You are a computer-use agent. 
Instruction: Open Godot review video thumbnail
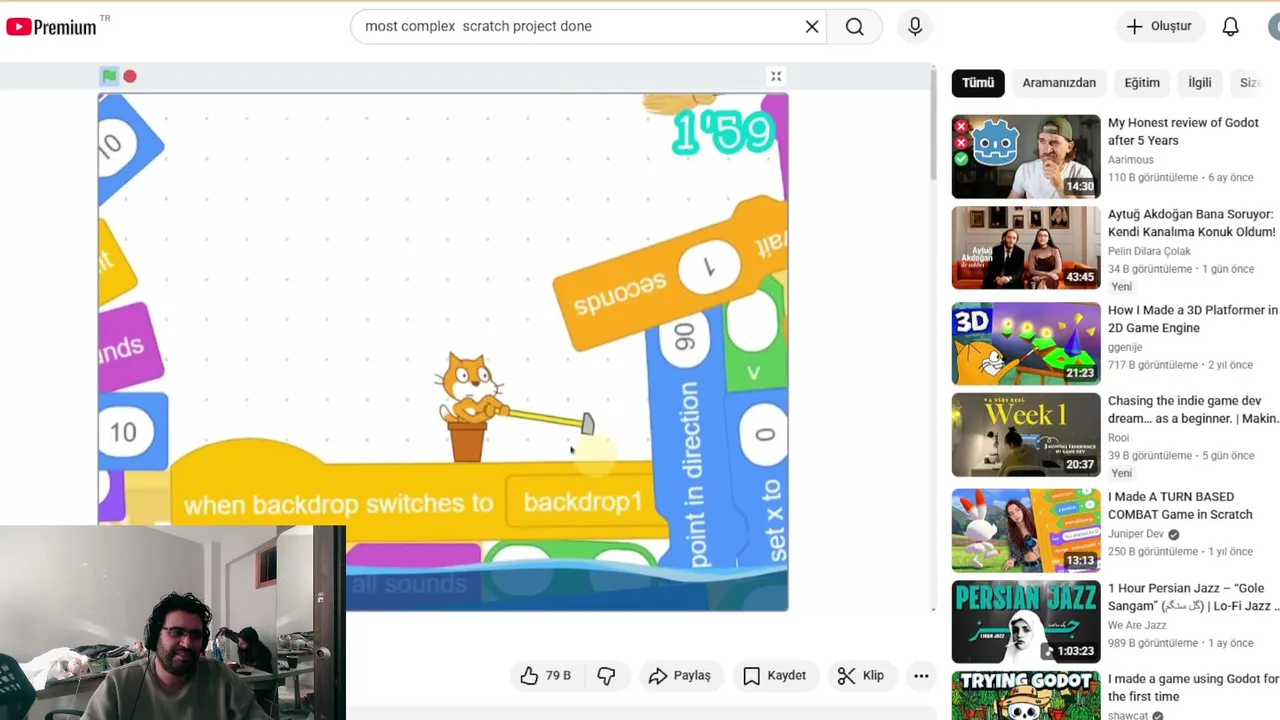(1026, 157)
